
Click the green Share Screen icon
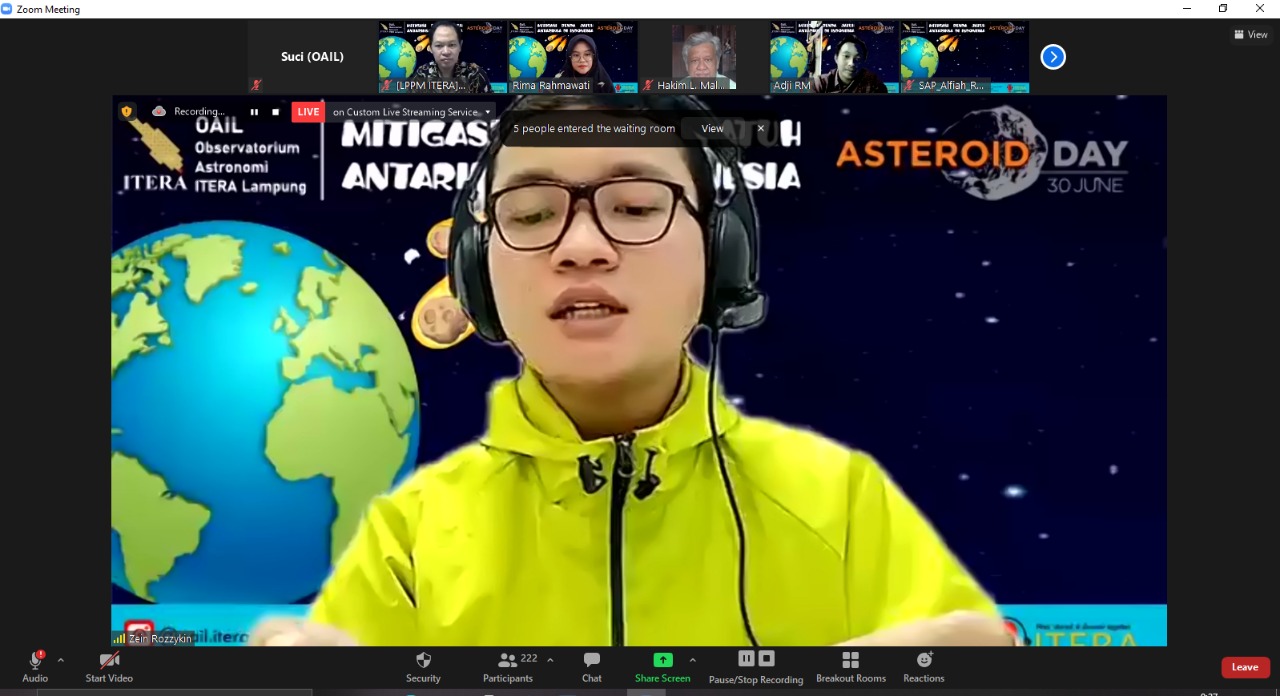click(x=662, y=660)
